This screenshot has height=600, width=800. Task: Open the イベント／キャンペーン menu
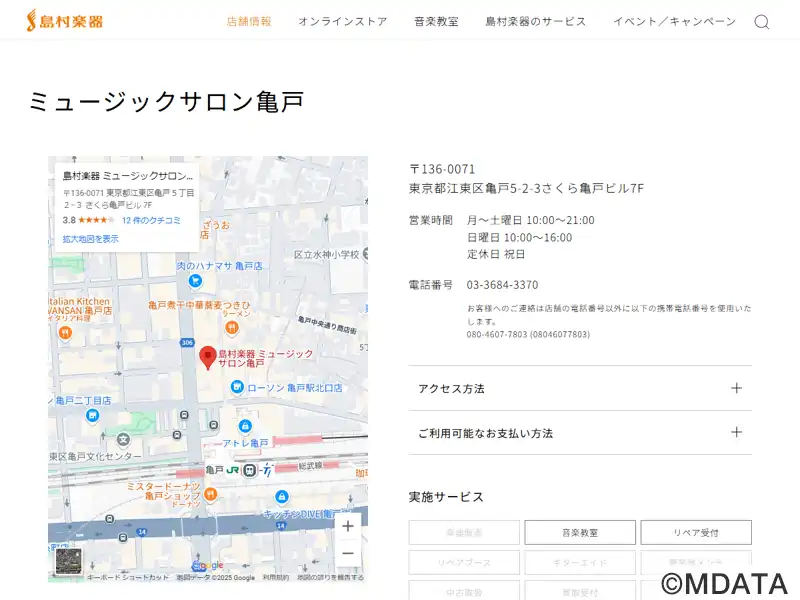pos(674,21)
